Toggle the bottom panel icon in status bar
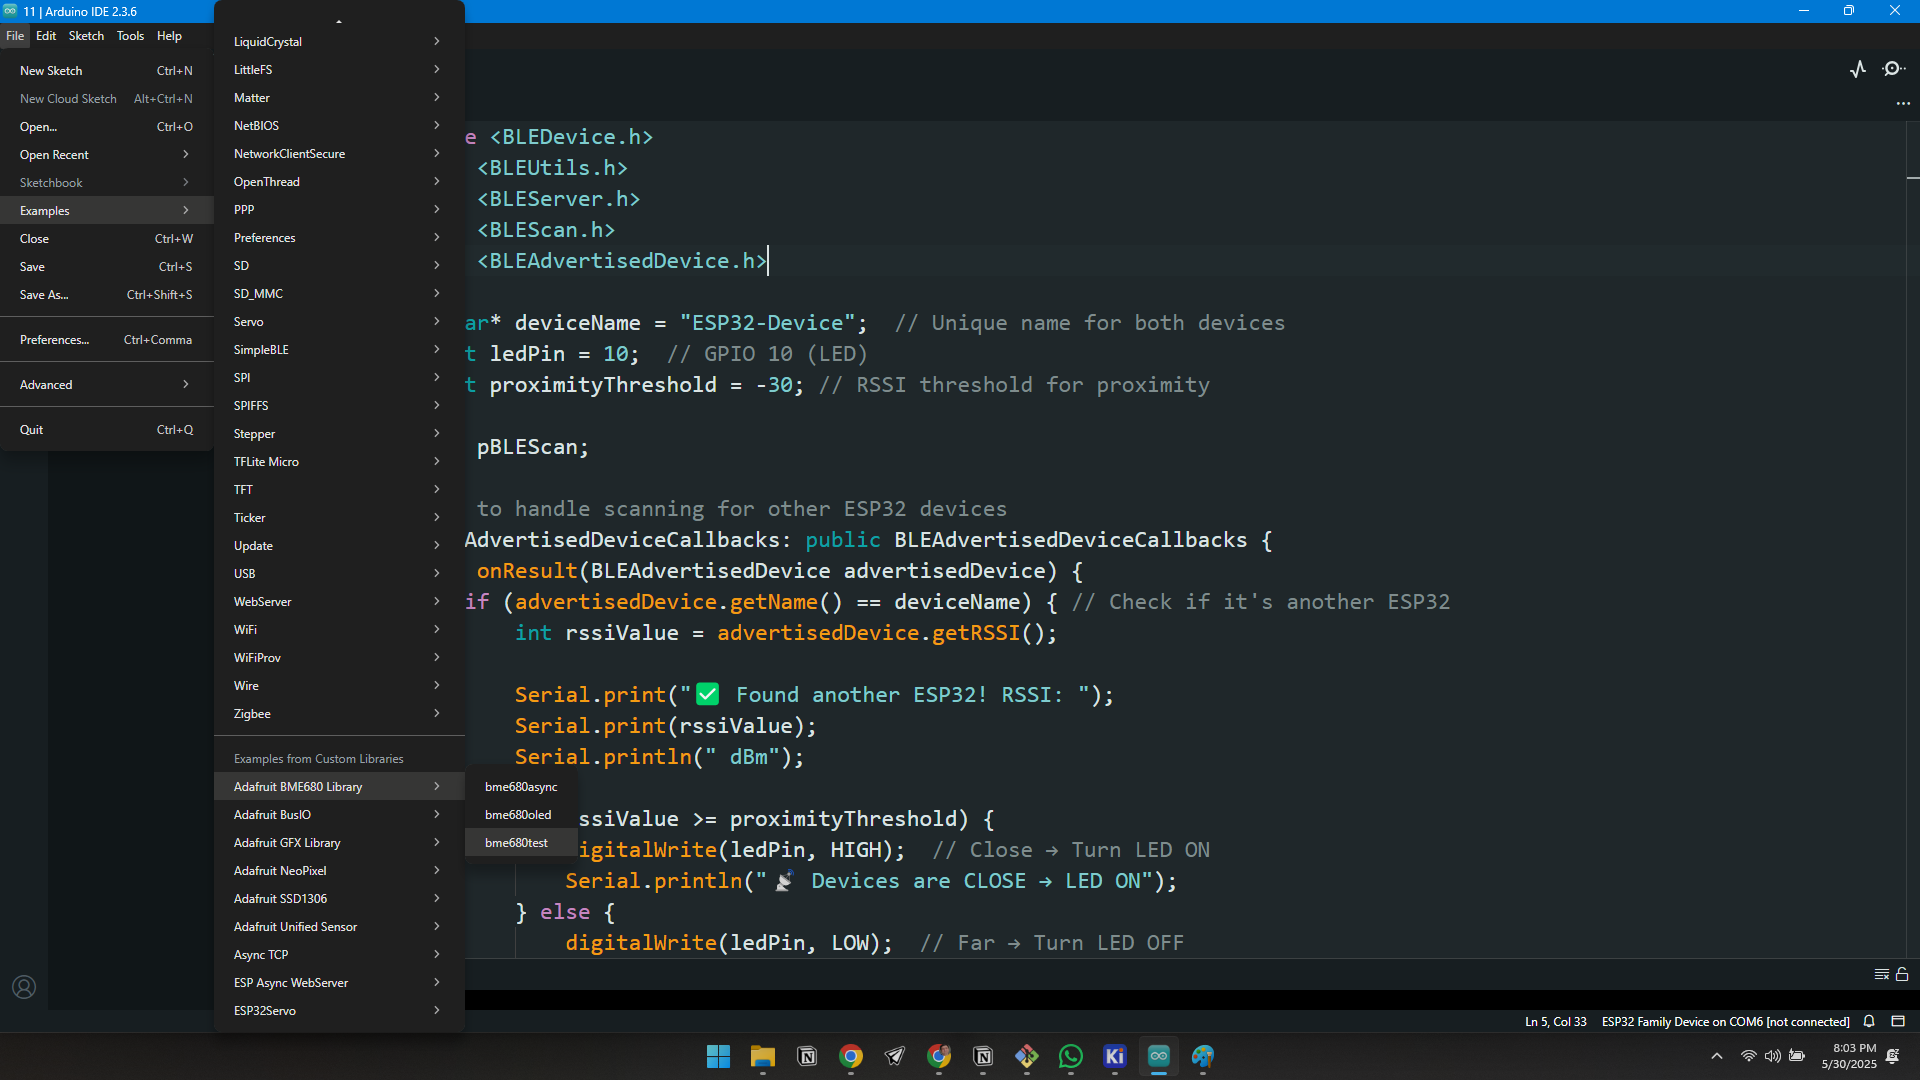Screen dimensions: 1920x1080 coord(1898,1021)
